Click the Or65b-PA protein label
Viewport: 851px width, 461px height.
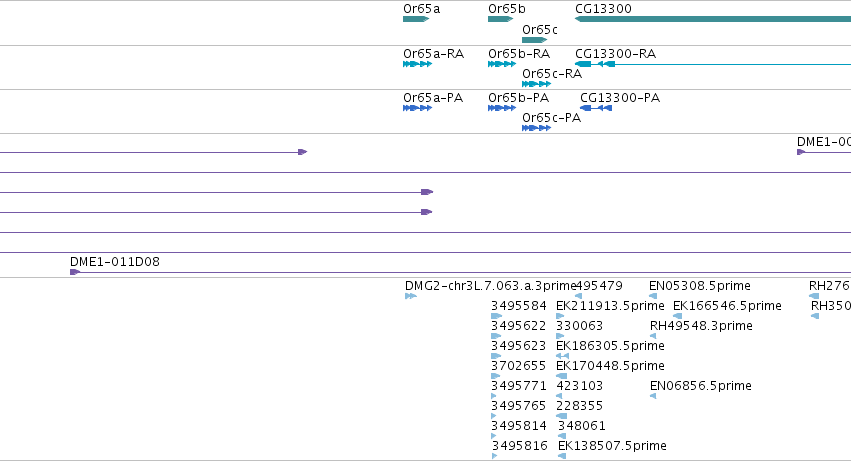coord(518,98)
